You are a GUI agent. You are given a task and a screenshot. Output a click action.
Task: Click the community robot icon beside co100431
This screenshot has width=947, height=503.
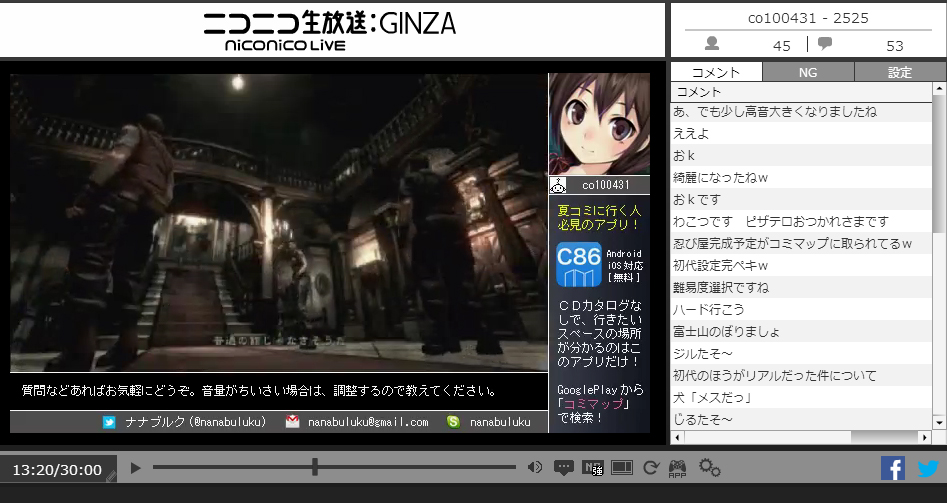[559, 185]
